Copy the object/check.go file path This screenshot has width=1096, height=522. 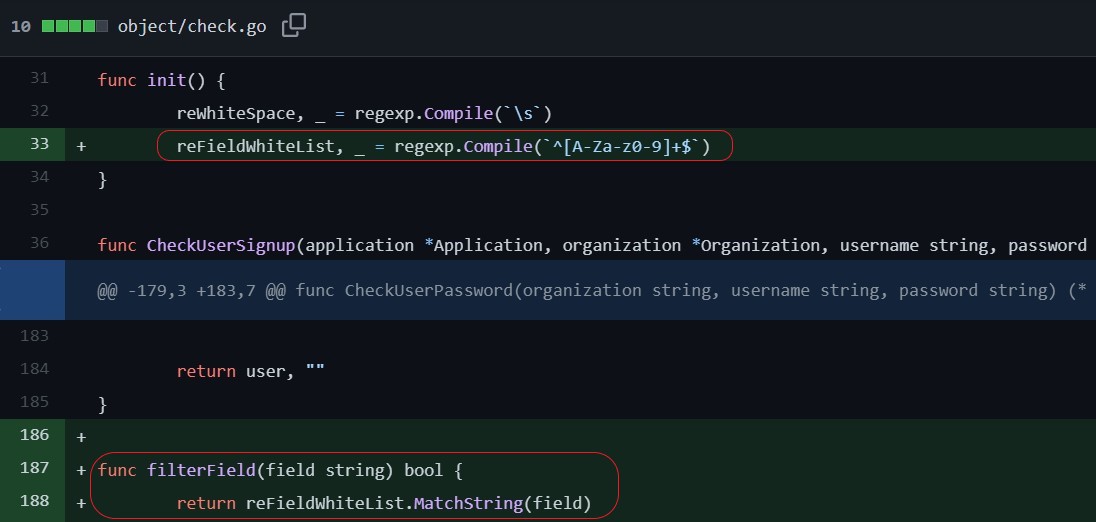tap(294, 26)
